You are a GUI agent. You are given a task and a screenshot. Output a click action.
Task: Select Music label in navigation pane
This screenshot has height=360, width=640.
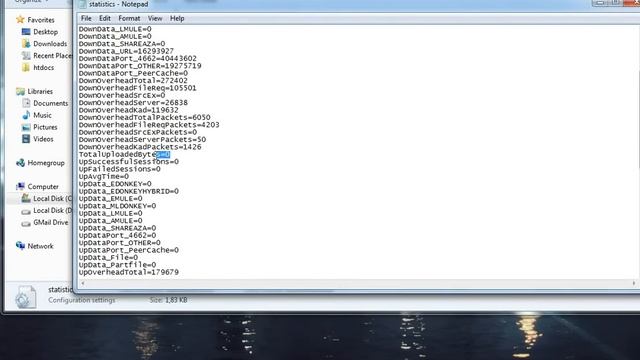42,115
